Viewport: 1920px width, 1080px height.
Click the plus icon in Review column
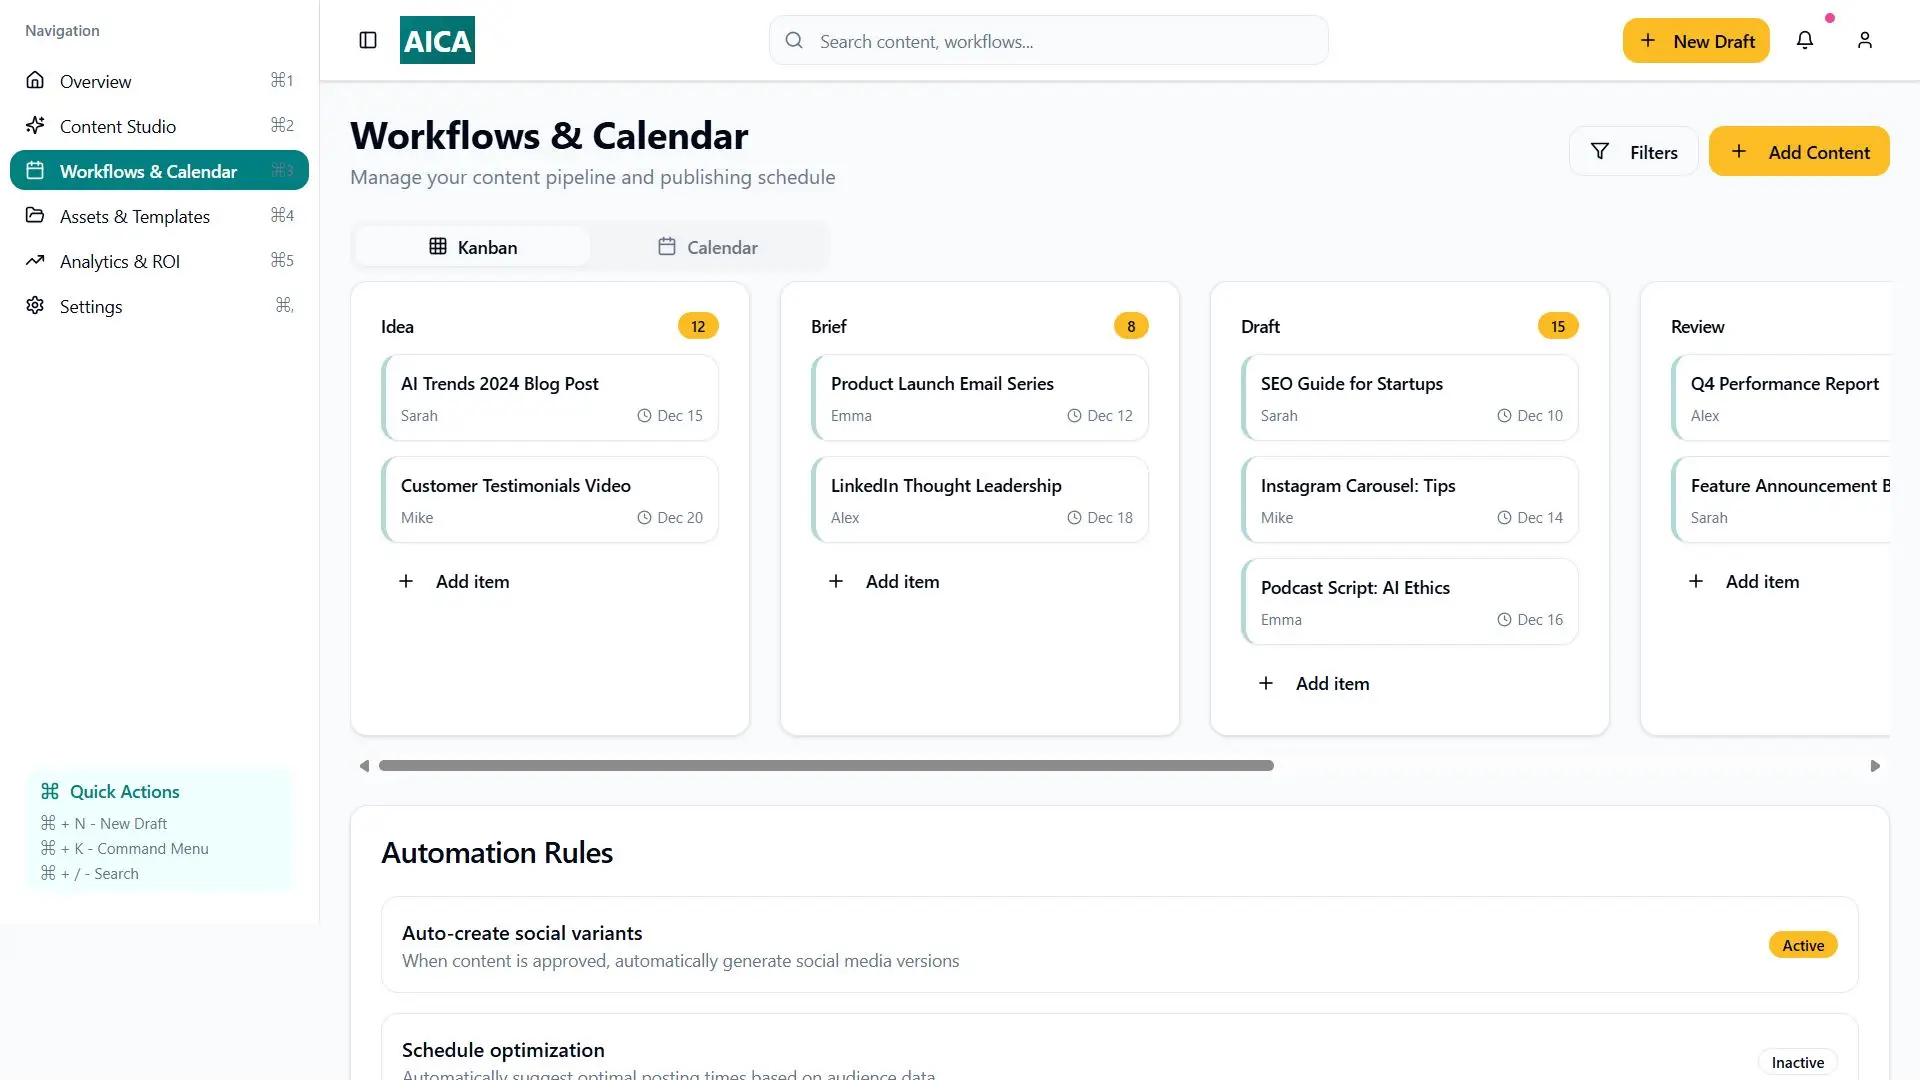coord(1696,581)
